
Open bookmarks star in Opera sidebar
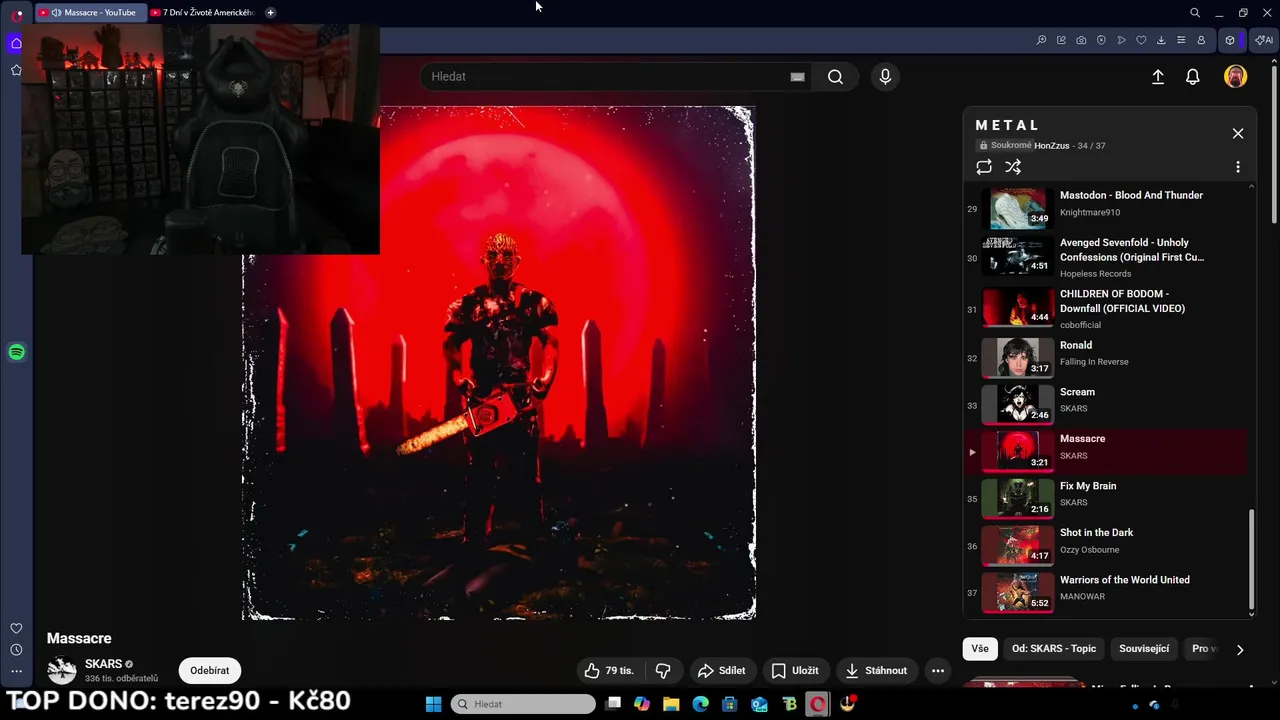16,70
